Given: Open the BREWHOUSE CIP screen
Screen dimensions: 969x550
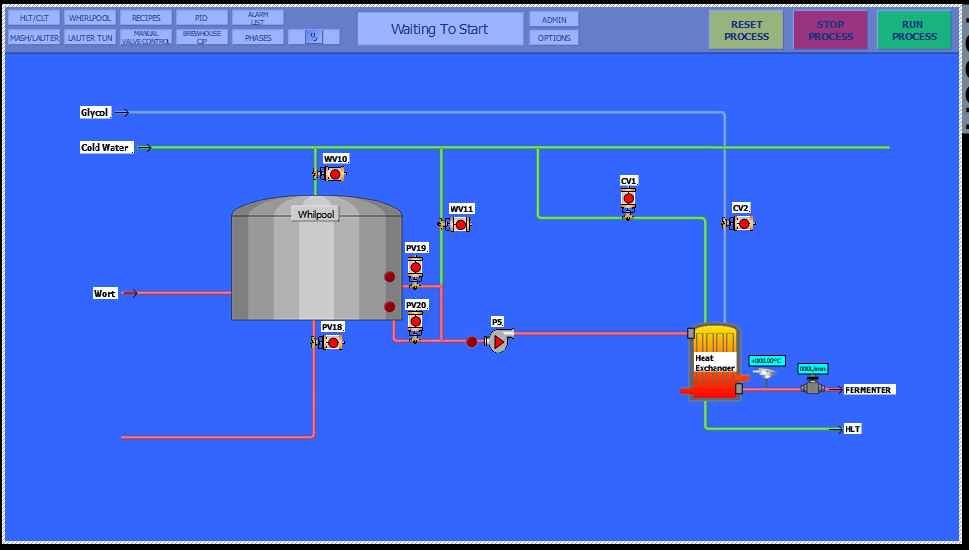Looking at the screenshot, I should (201, 38).
